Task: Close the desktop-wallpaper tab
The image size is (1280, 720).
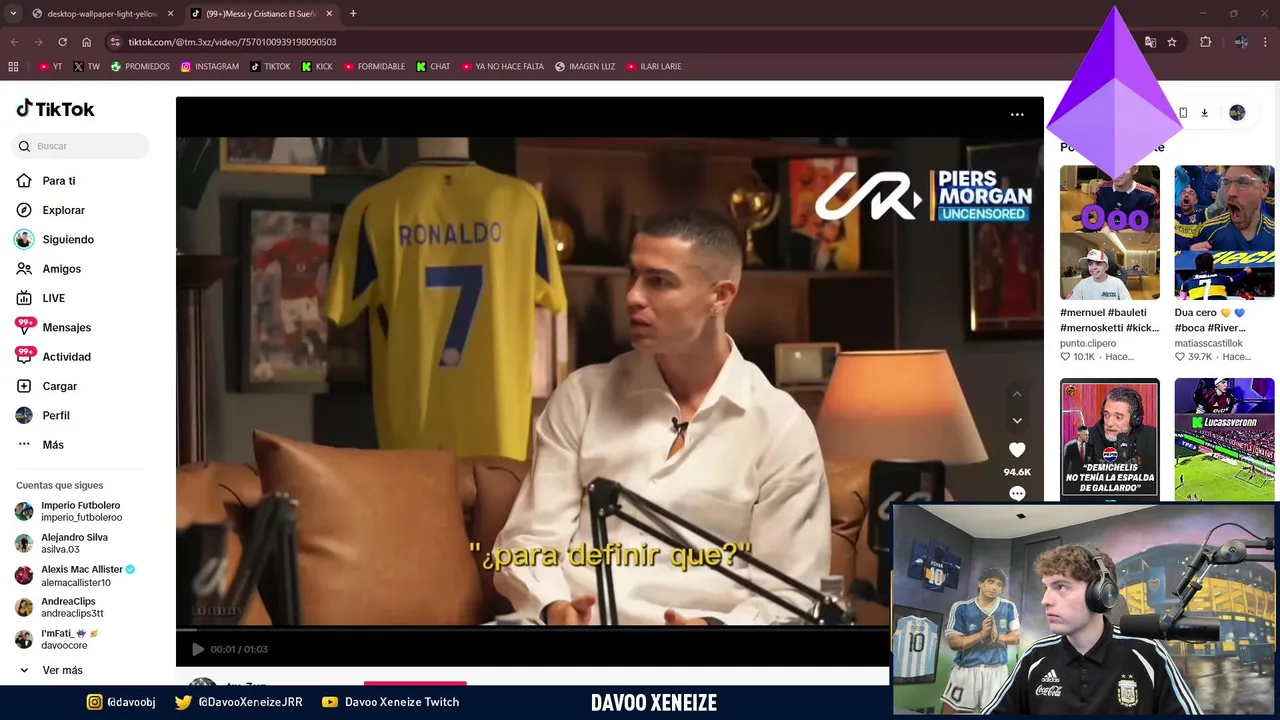Action: pyautogui.click(x=170, y=14)
